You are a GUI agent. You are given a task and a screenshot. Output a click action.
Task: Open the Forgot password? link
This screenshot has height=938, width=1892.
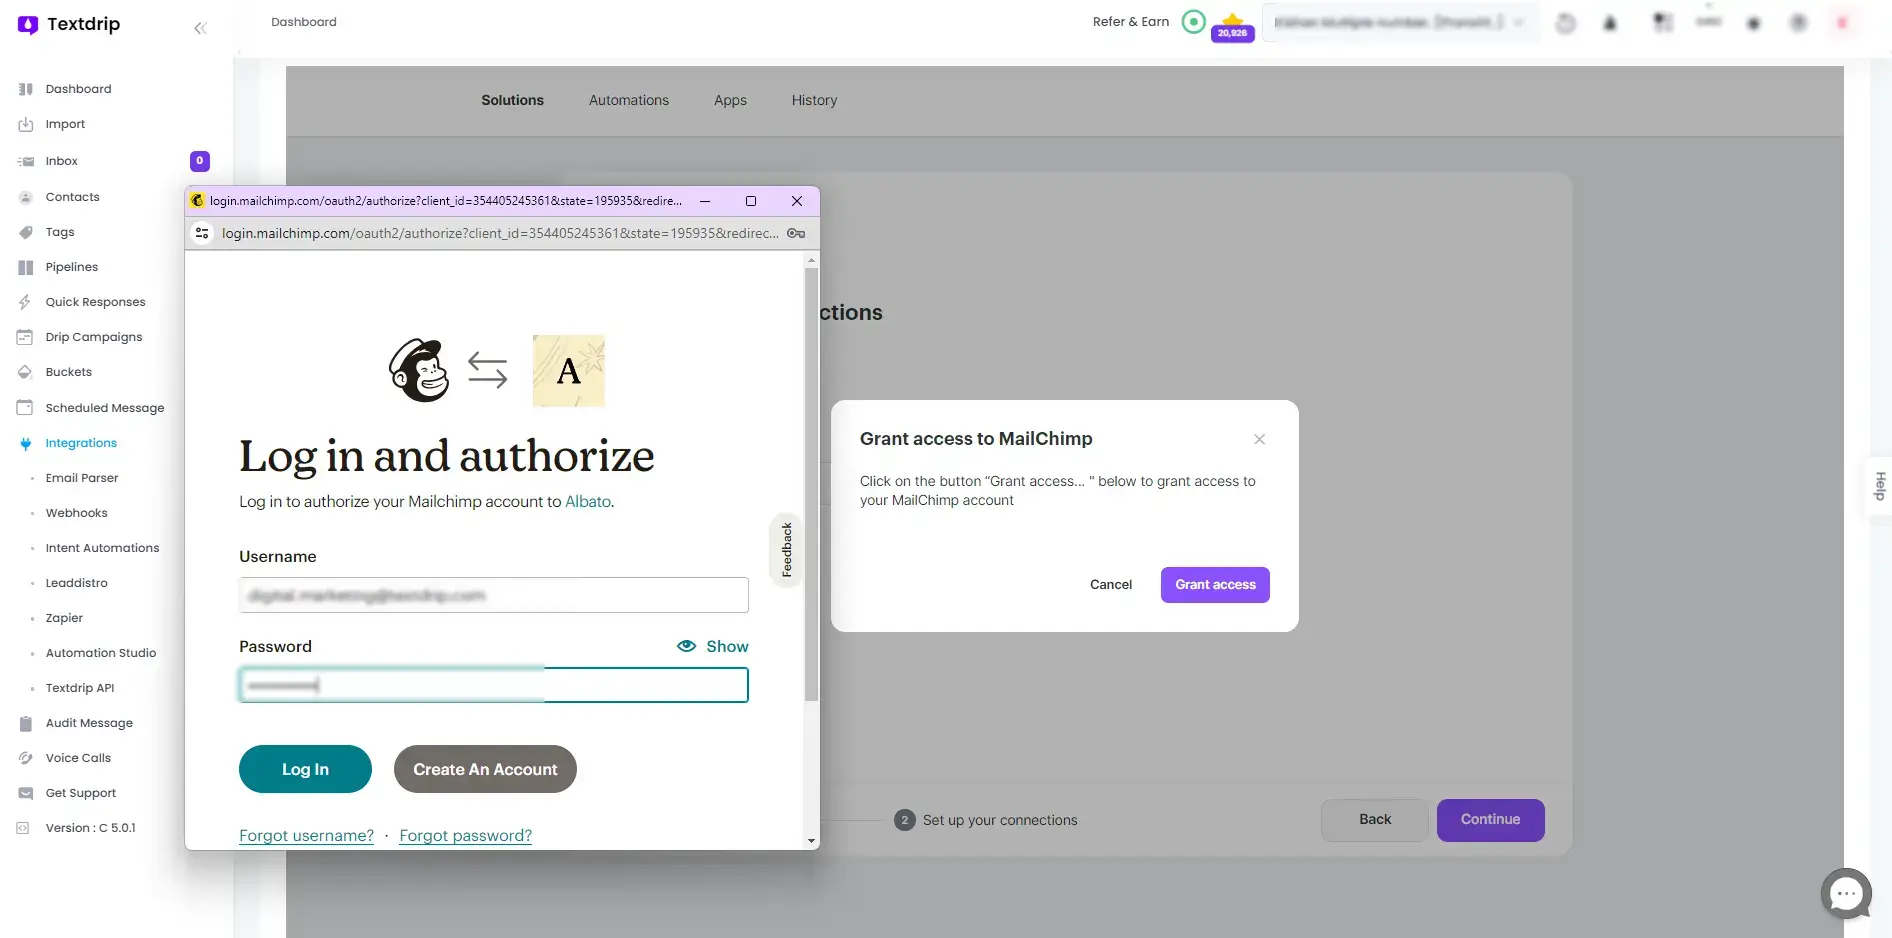(x=465, y=835)
